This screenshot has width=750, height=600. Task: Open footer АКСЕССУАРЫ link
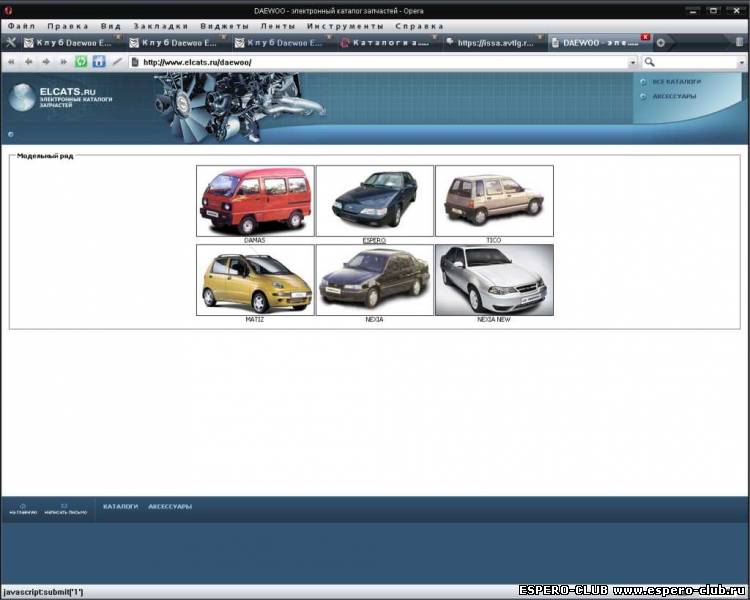(170, 506)
